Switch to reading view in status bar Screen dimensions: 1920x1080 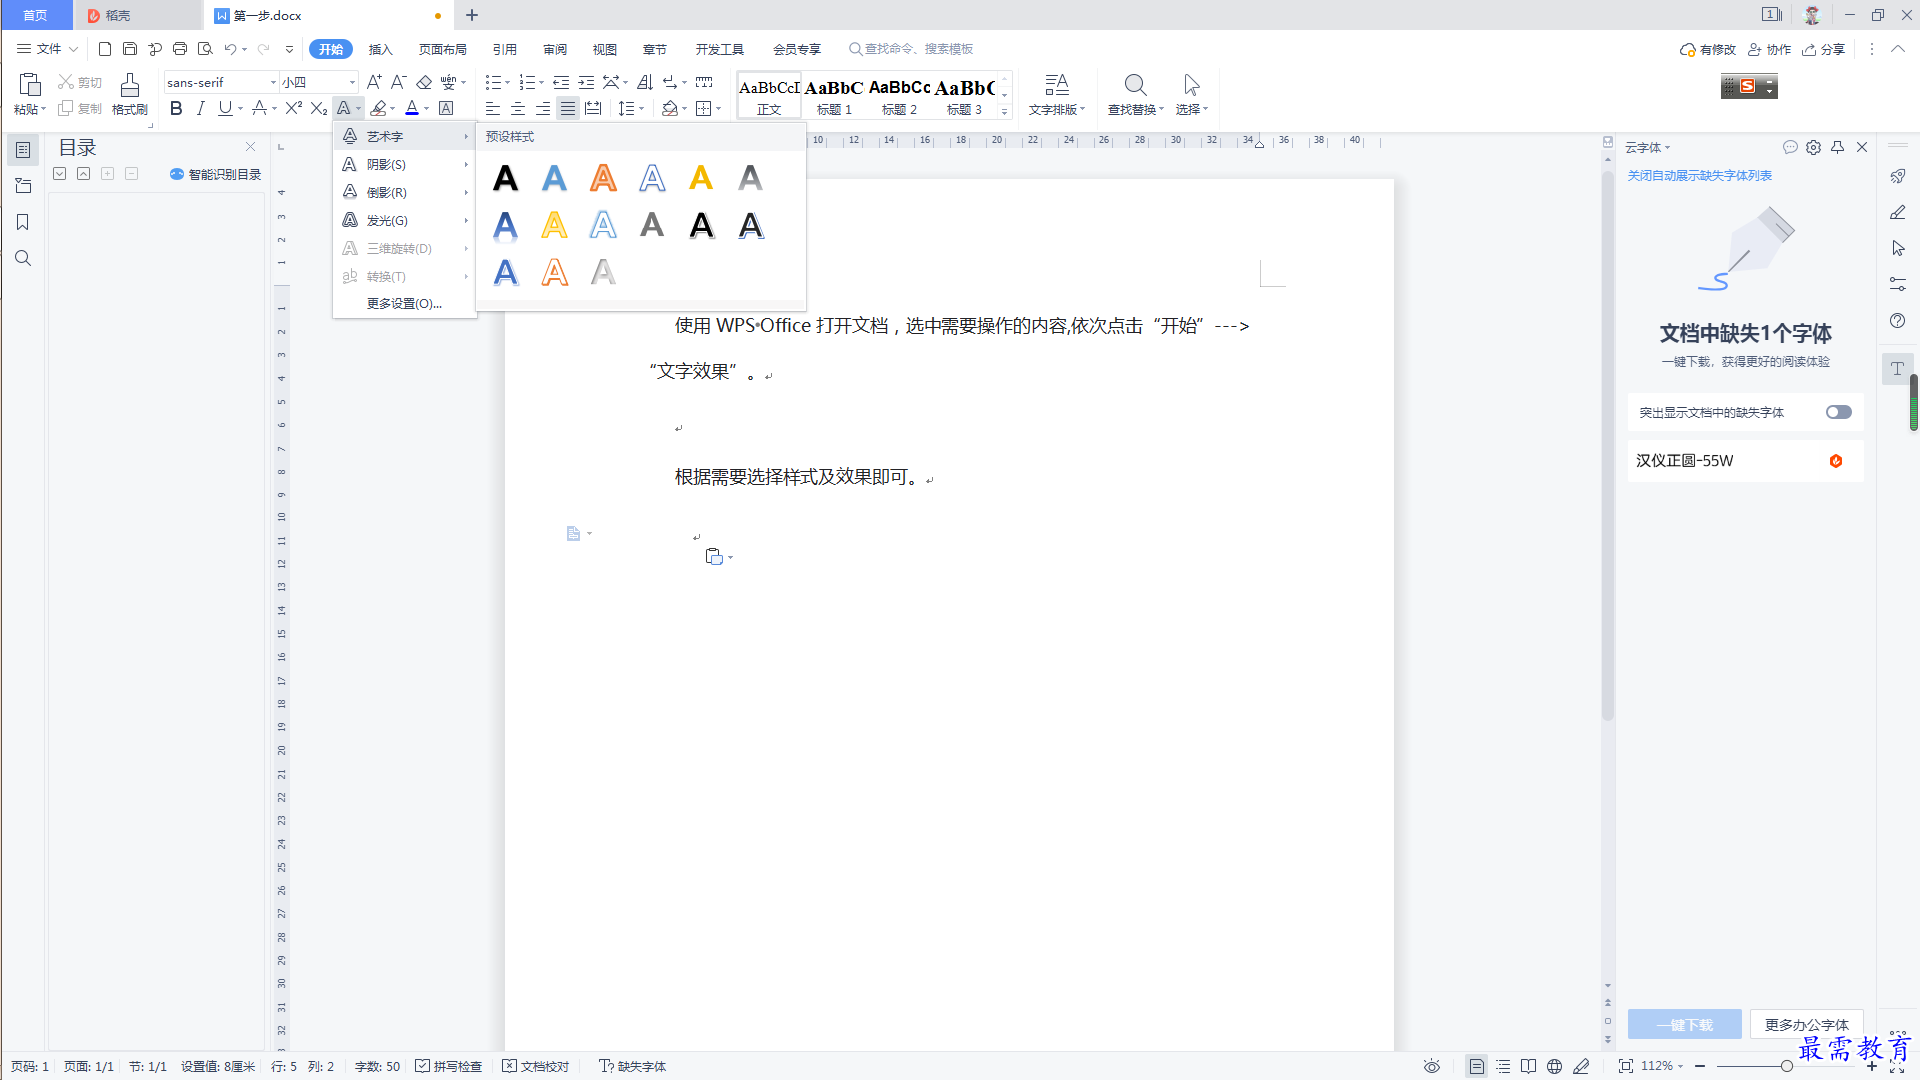pyautogui.click(x=1528, y=1066)
